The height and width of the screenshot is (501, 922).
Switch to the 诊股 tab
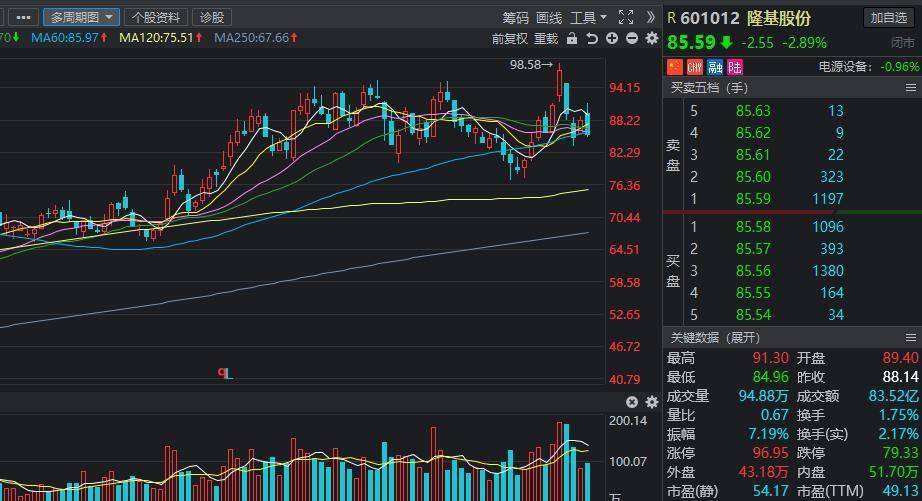click(x=212, y=17)
